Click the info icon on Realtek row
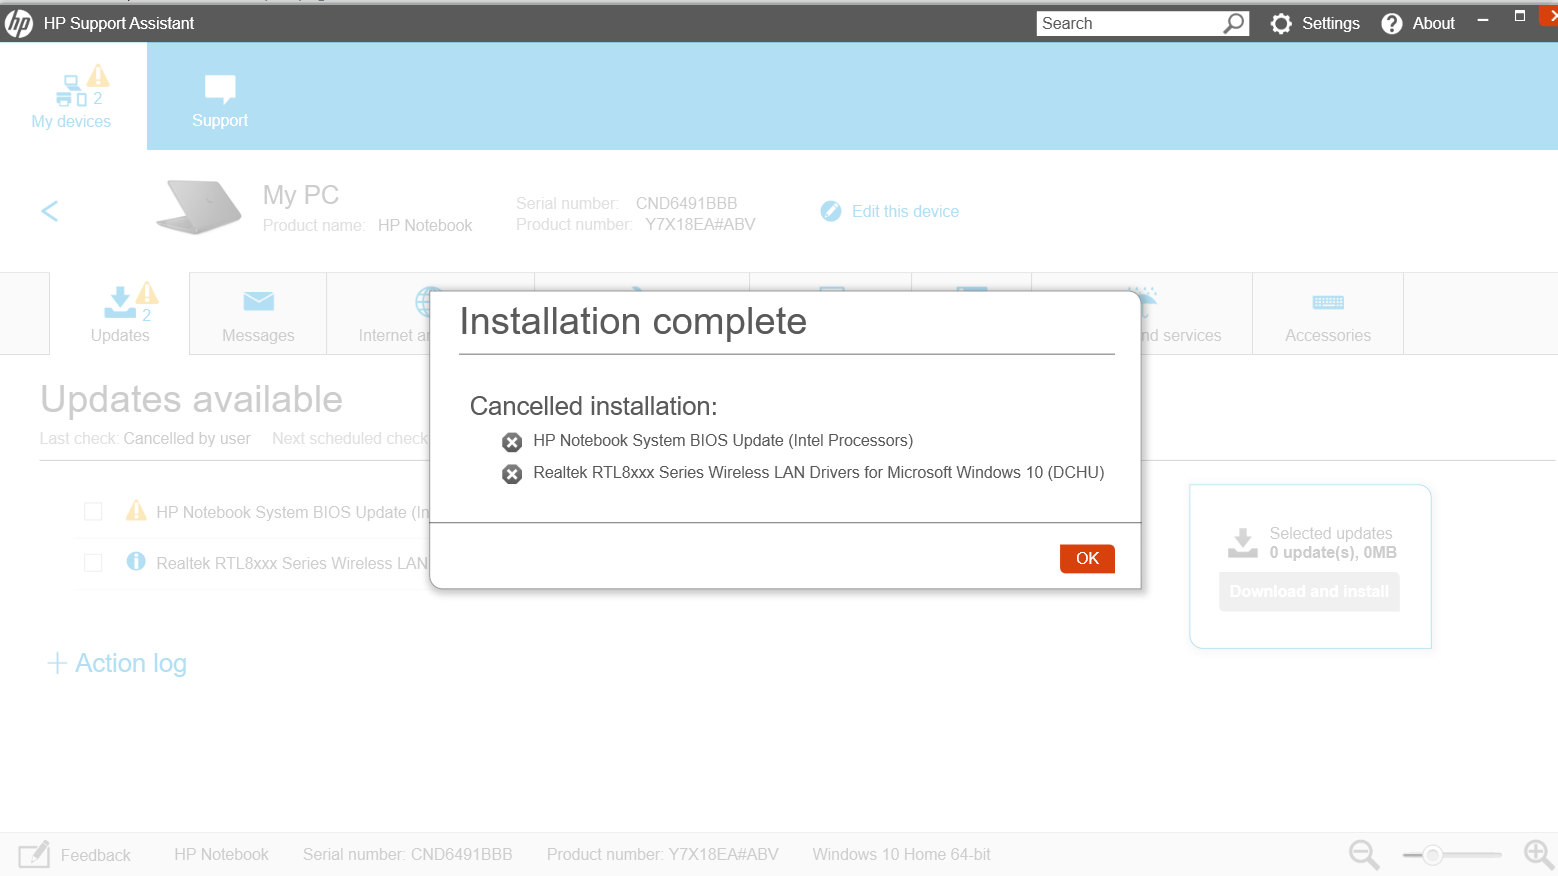This screenshot has width=1558, height=876. (x=136, y=562)
